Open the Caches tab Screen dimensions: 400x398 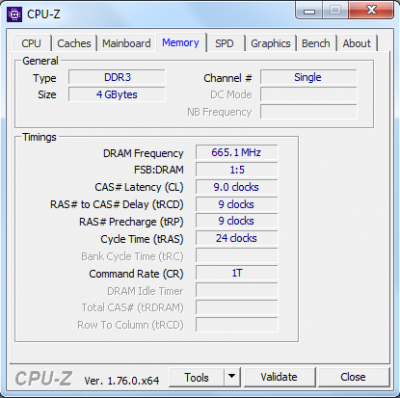pyautogui.click(x=74, y=43)
